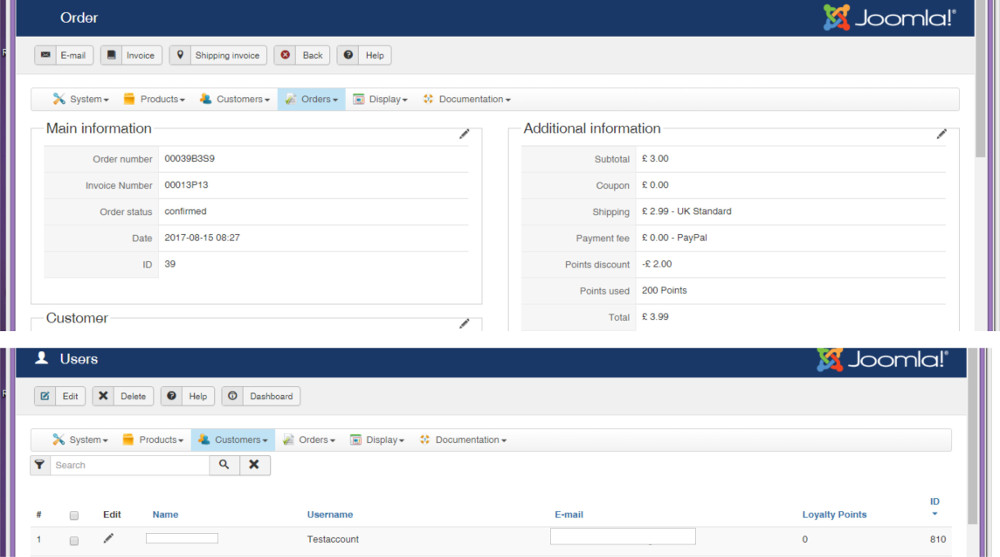Click the invoice icon beside Invoice
This screenshot has height=557, width=1000.
pyautogui.click(x=111, y=55)
